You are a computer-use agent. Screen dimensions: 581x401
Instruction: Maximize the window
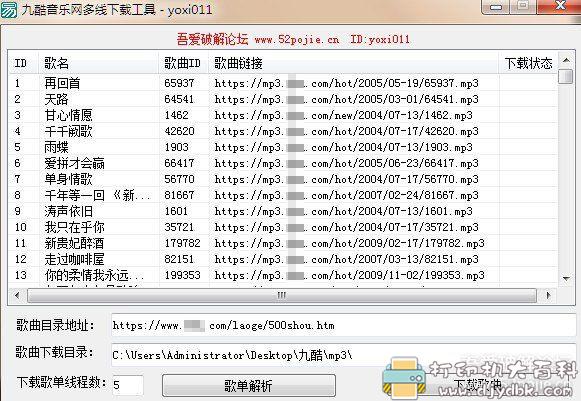point(523,6)
